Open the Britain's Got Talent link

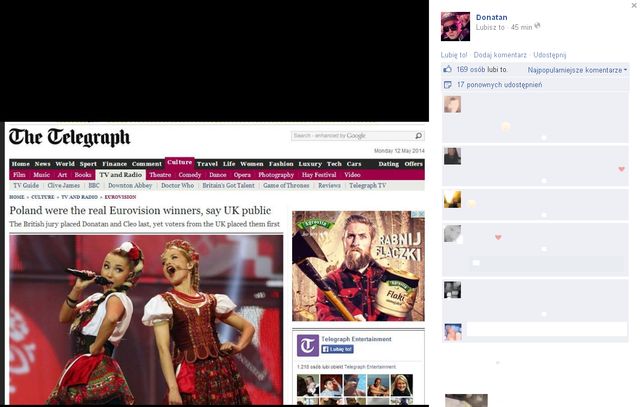point(228,185)
